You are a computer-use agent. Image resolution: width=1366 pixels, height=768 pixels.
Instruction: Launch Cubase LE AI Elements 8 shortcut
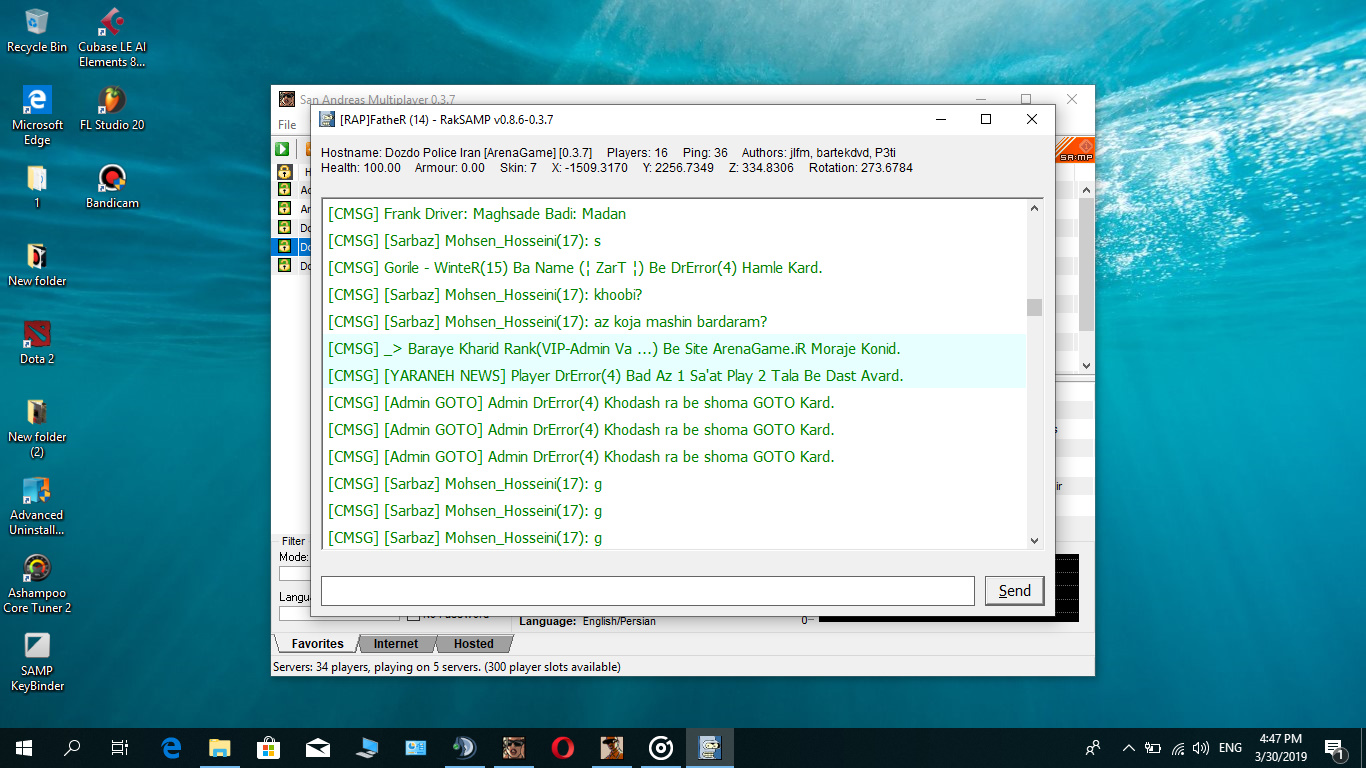112,38
